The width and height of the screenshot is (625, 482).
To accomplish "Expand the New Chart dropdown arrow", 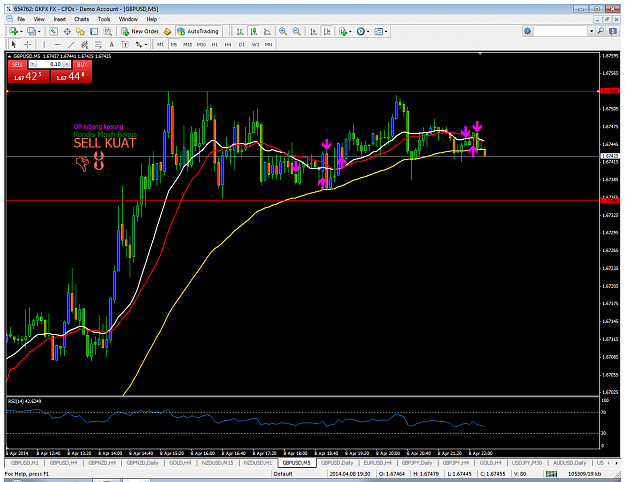I will pyautogui.click(x=21, y=31).
